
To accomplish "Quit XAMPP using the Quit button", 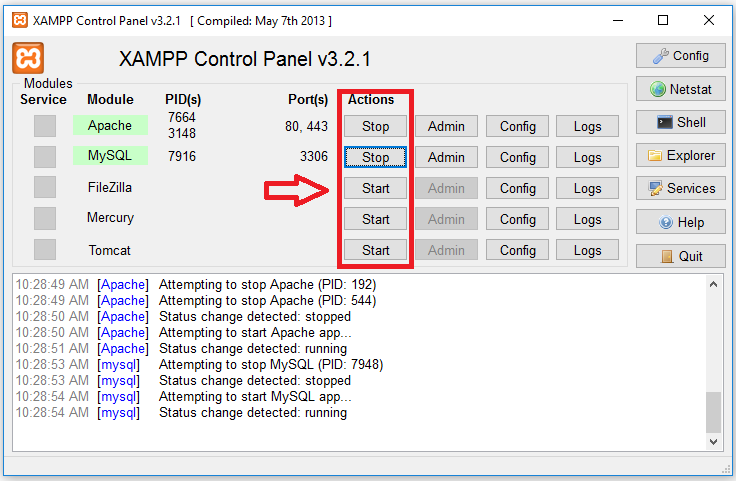I will pyautogui.click(x=680, y=255).
